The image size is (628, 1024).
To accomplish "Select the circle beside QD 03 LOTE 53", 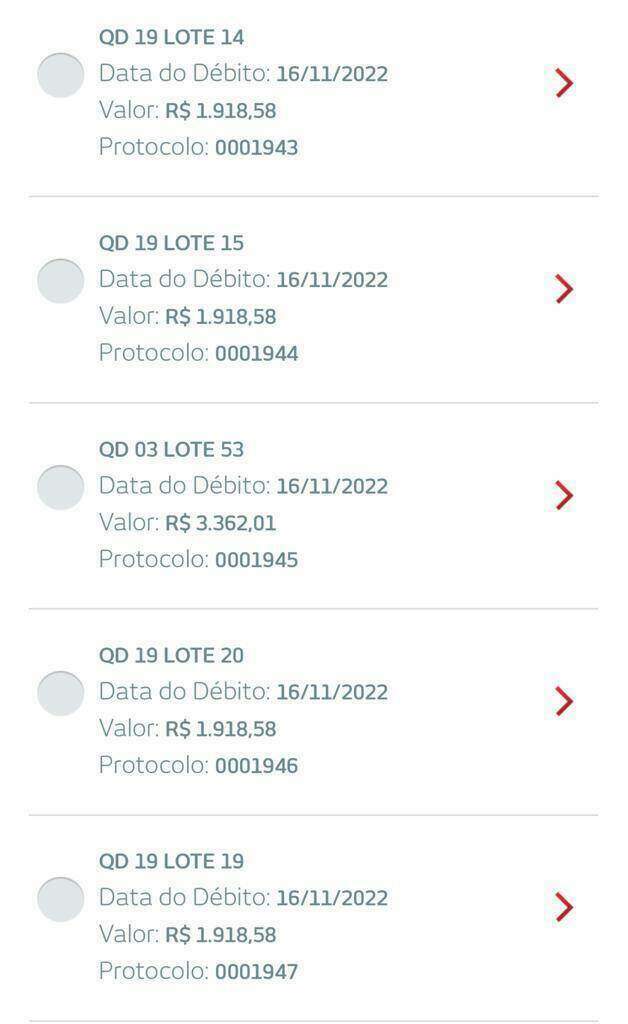I will click(60, 488).
